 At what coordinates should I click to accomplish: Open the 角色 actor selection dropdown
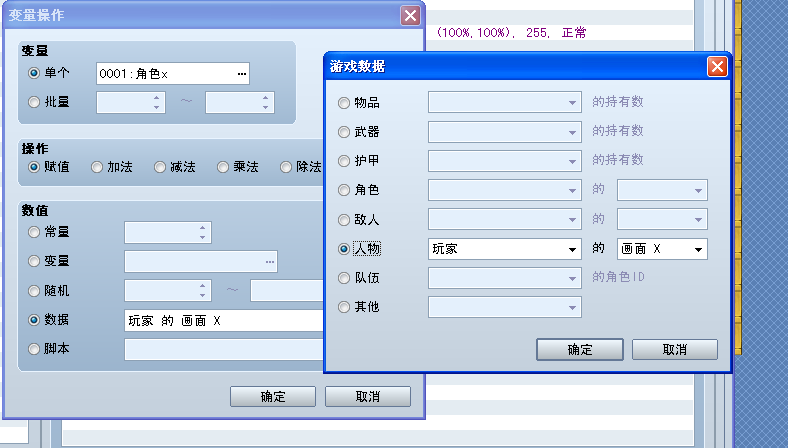[x=505, y=190]
